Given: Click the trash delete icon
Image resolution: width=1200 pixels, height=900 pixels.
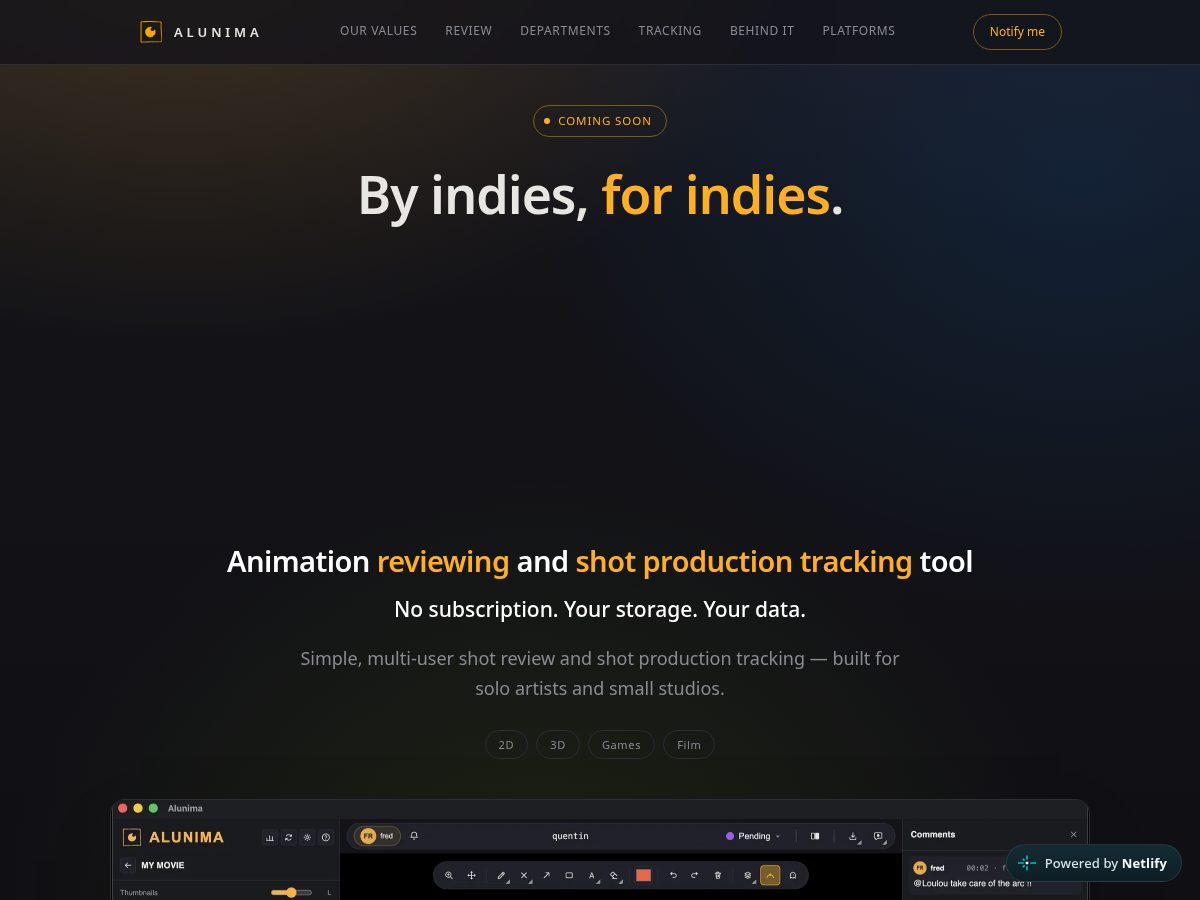Looking at the screenshot, I should (x=717, y=875).
